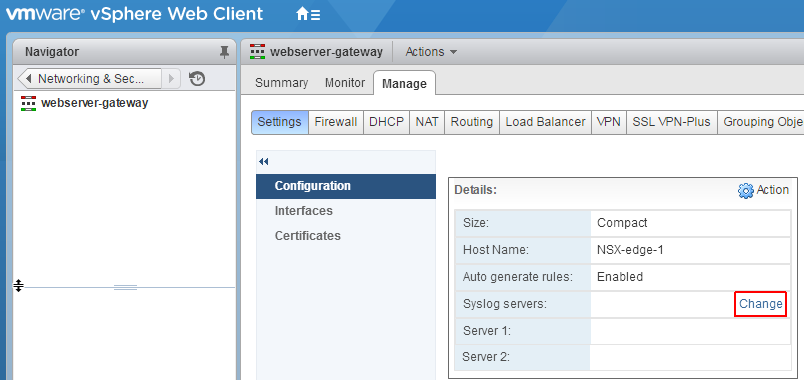This screenshot has width=804, height=380.
Task: Open the home menu icon
Action: [x=308, y=14]
